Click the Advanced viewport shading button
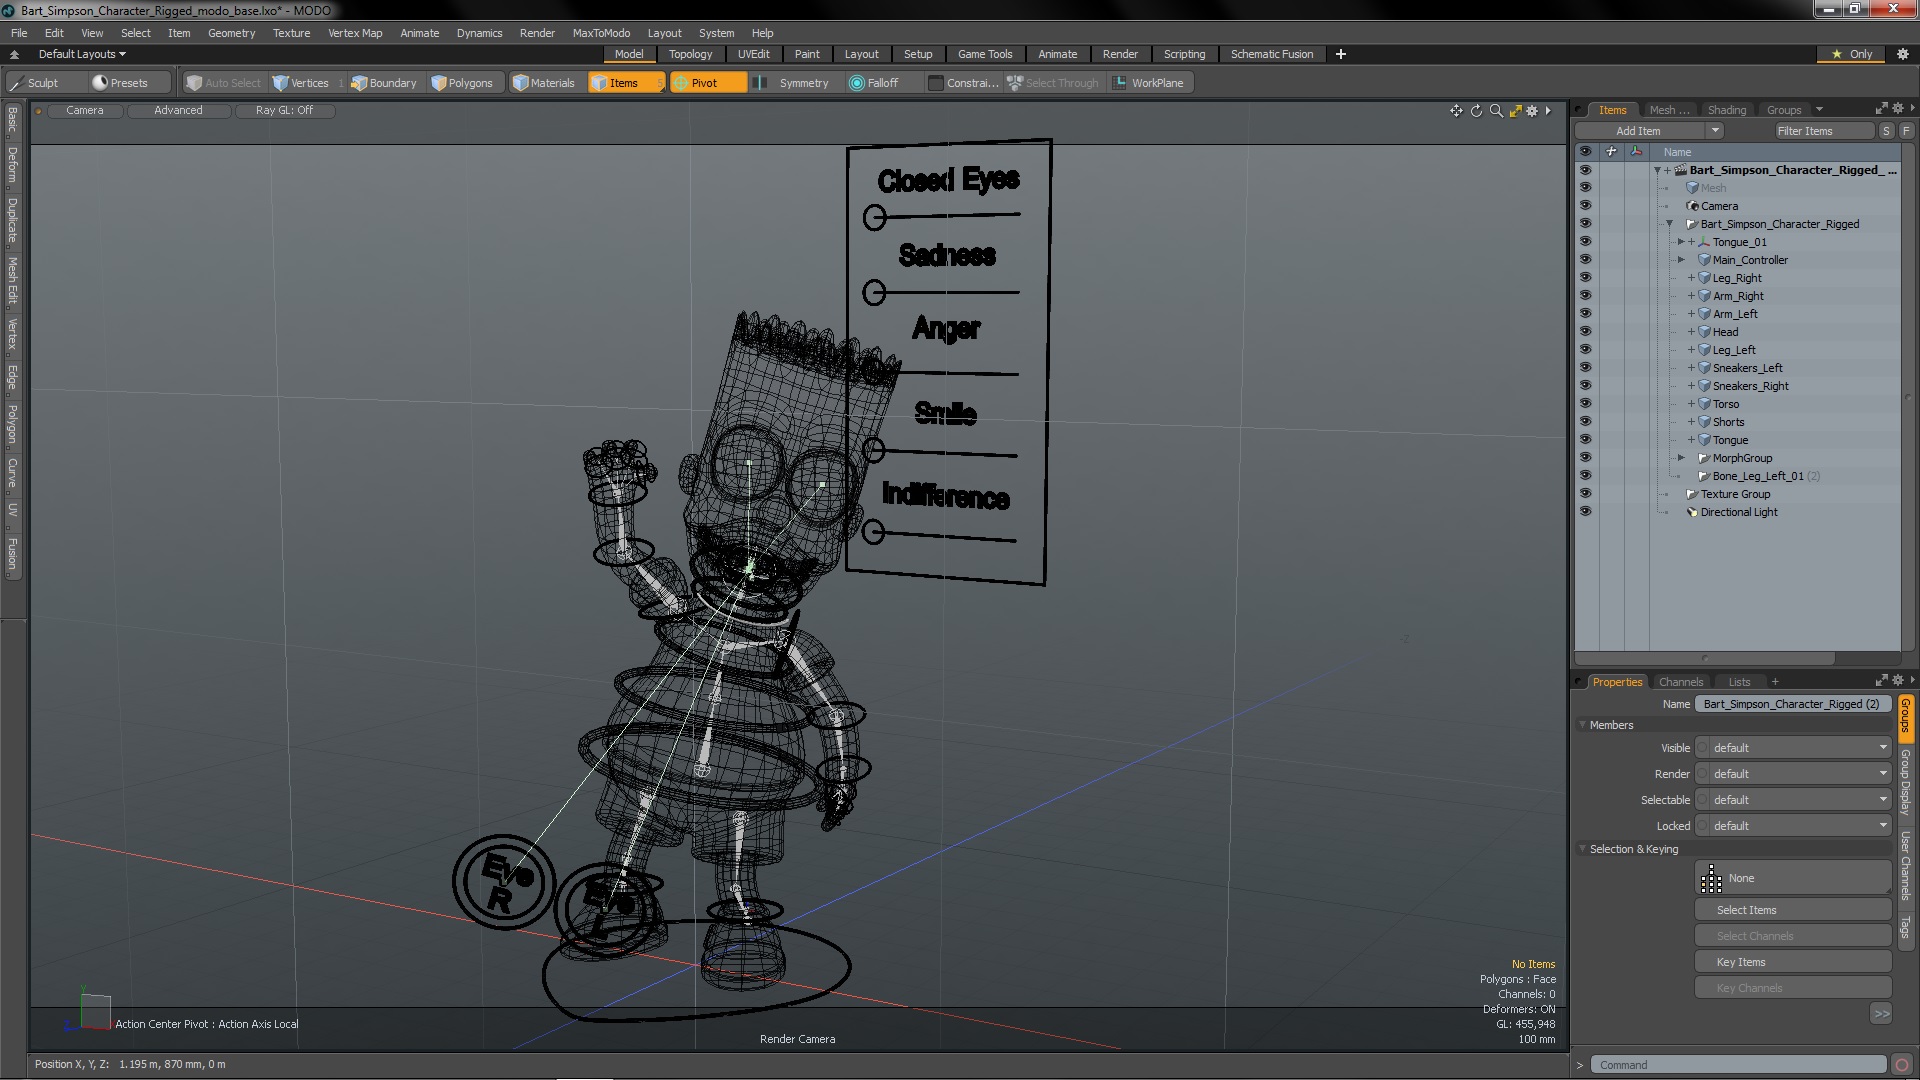Screen dimensions: 1920x1080 (x=178, y=111)
